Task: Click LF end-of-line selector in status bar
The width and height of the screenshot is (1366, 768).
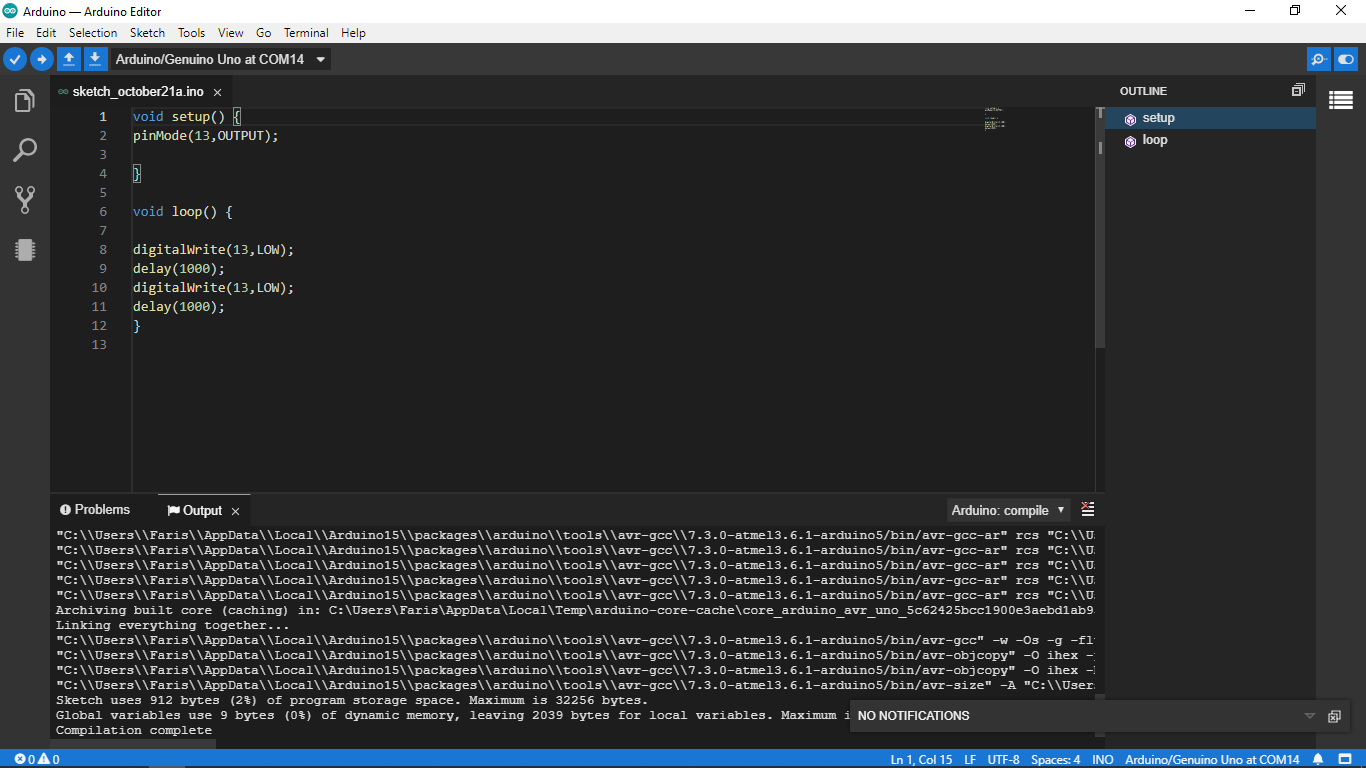Action: (x=970, y=759)
